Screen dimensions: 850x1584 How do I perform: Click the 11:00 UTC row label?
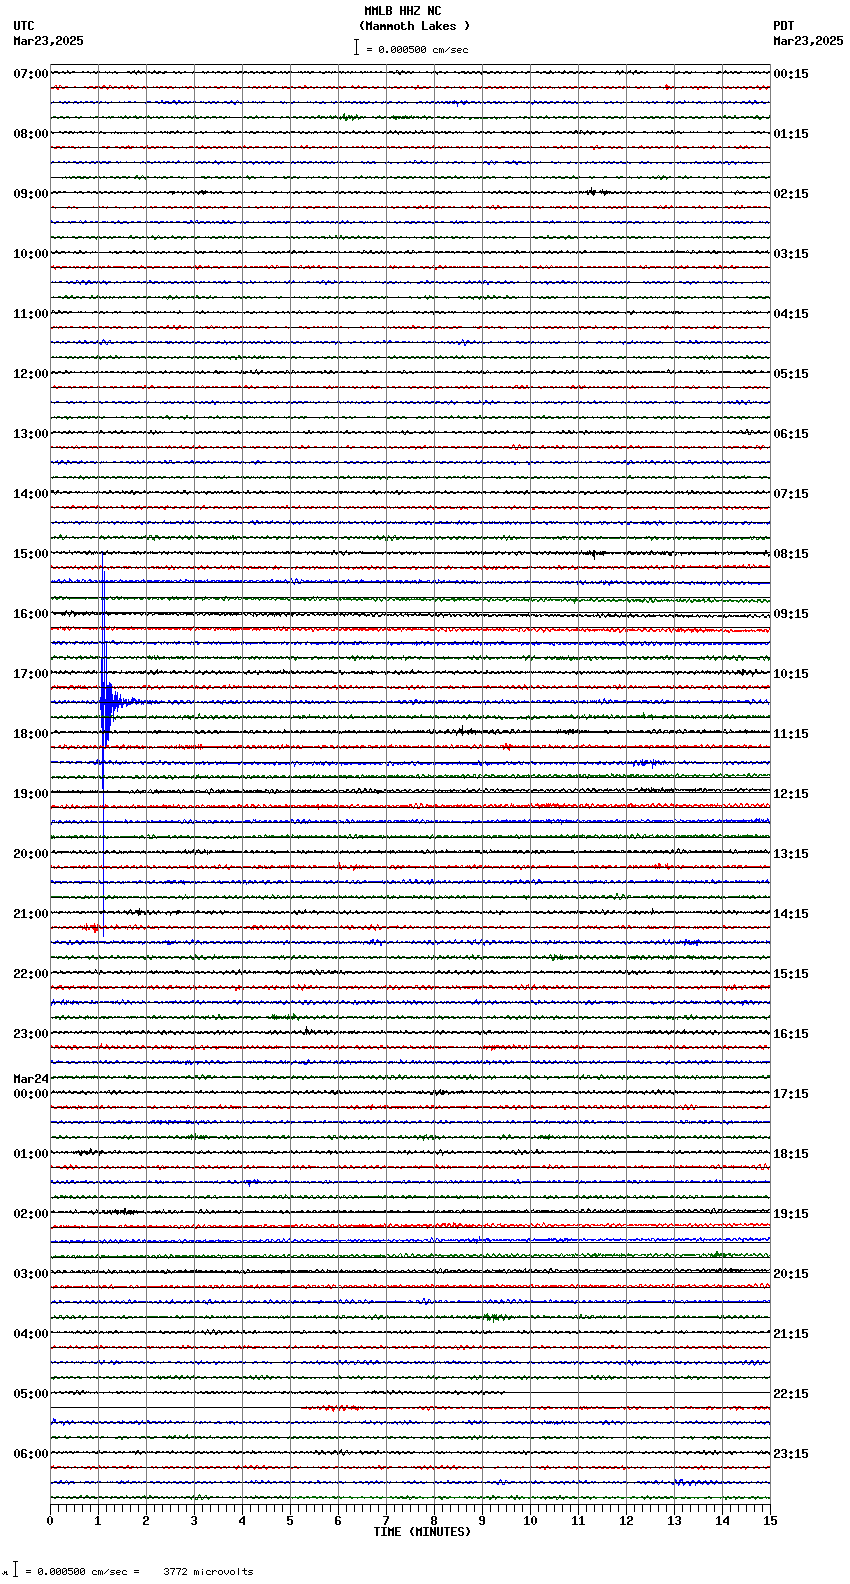click(x=31, y=314)
